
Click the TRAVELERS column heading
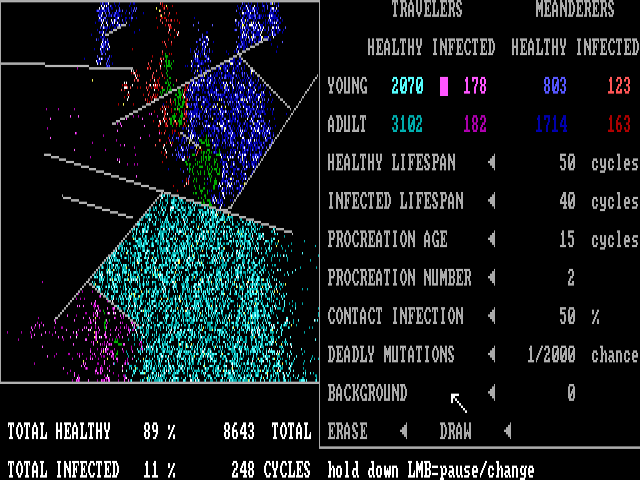pyautogui.click(x=427, y=10)
